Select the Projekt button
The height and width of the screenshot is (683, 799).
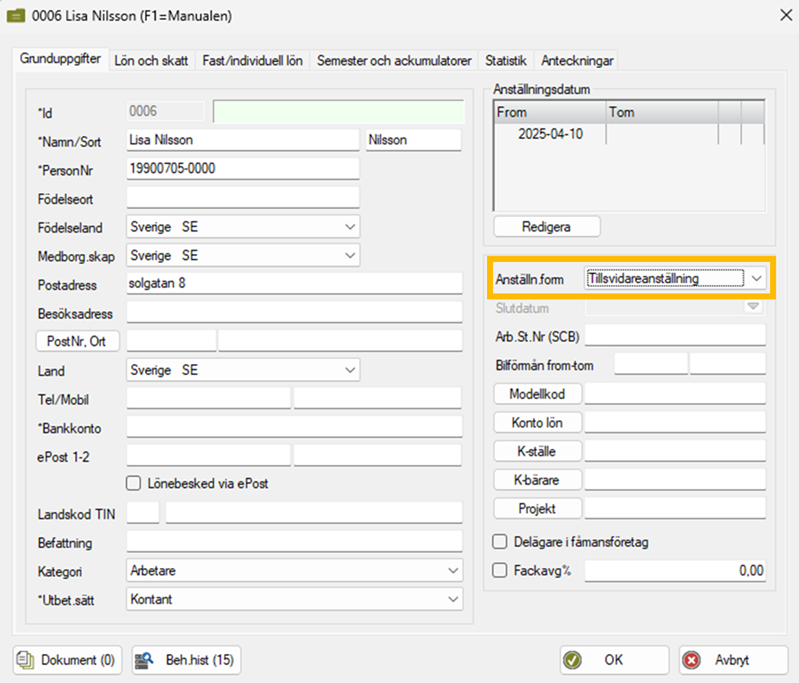tap(537, 509)
